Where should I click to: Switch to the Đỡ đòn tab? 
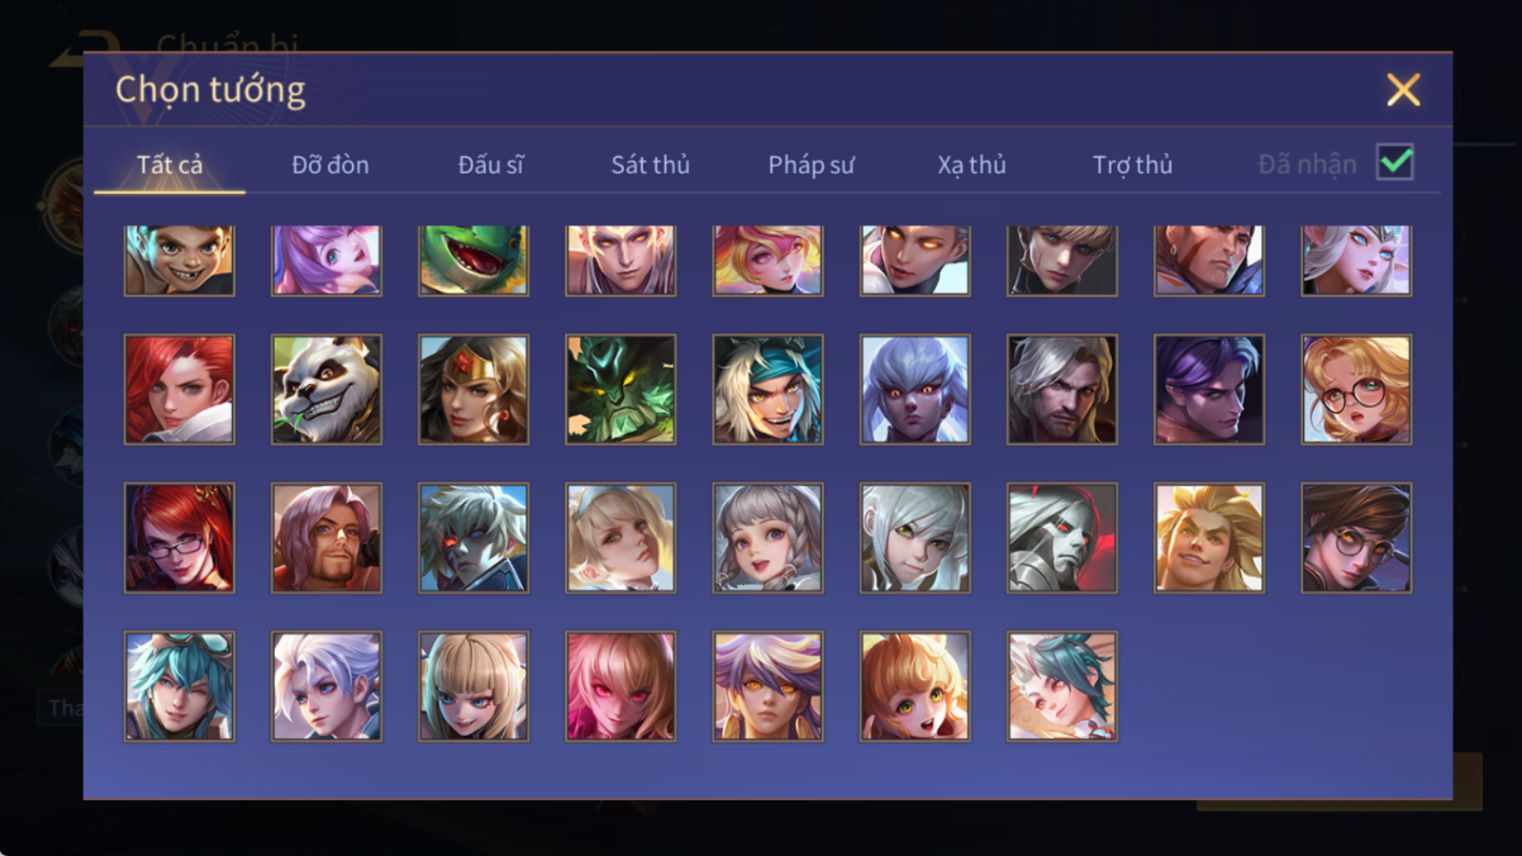pyautogui.click(x=330, y=165)
